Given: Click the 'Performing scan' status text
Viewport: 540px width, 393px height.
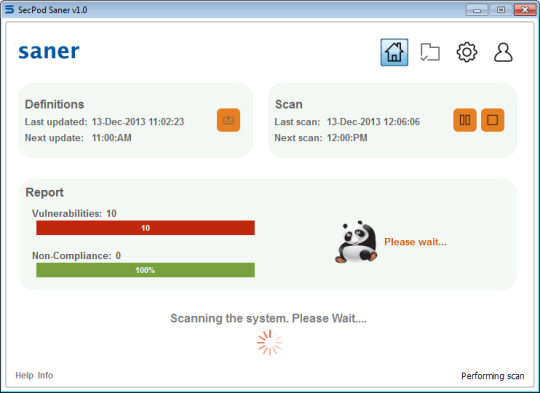Looking at the screenshot, I should (x=492, y=376).
